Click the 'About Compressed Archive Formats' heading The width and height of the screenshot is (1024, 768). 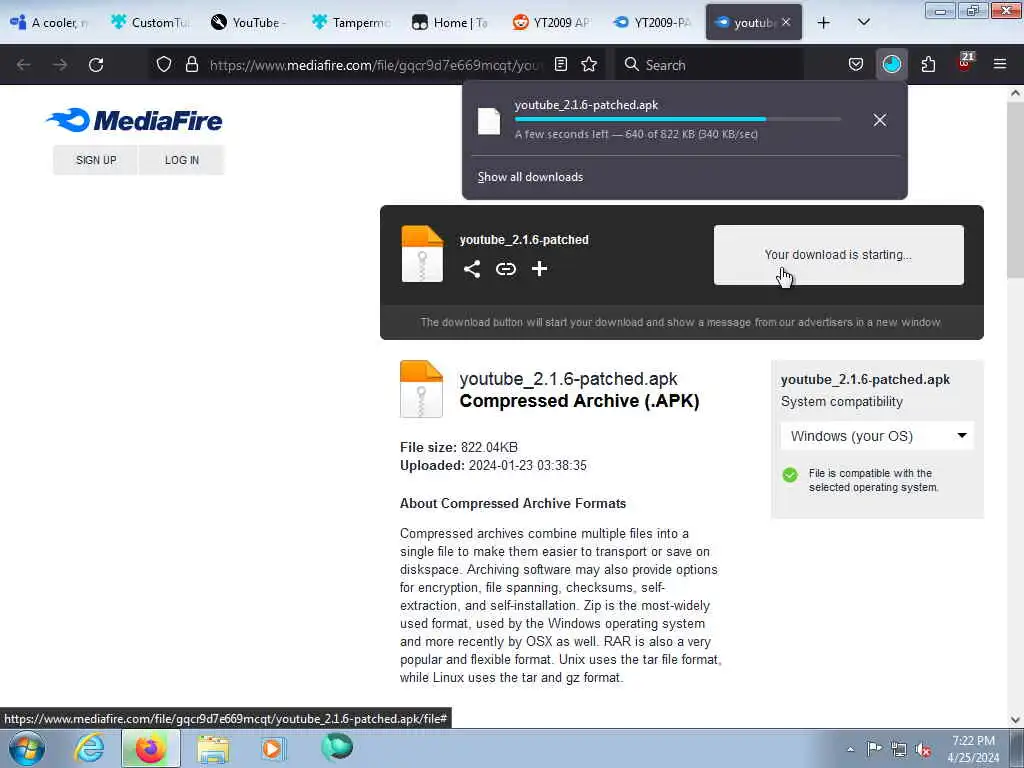point(513,504)
